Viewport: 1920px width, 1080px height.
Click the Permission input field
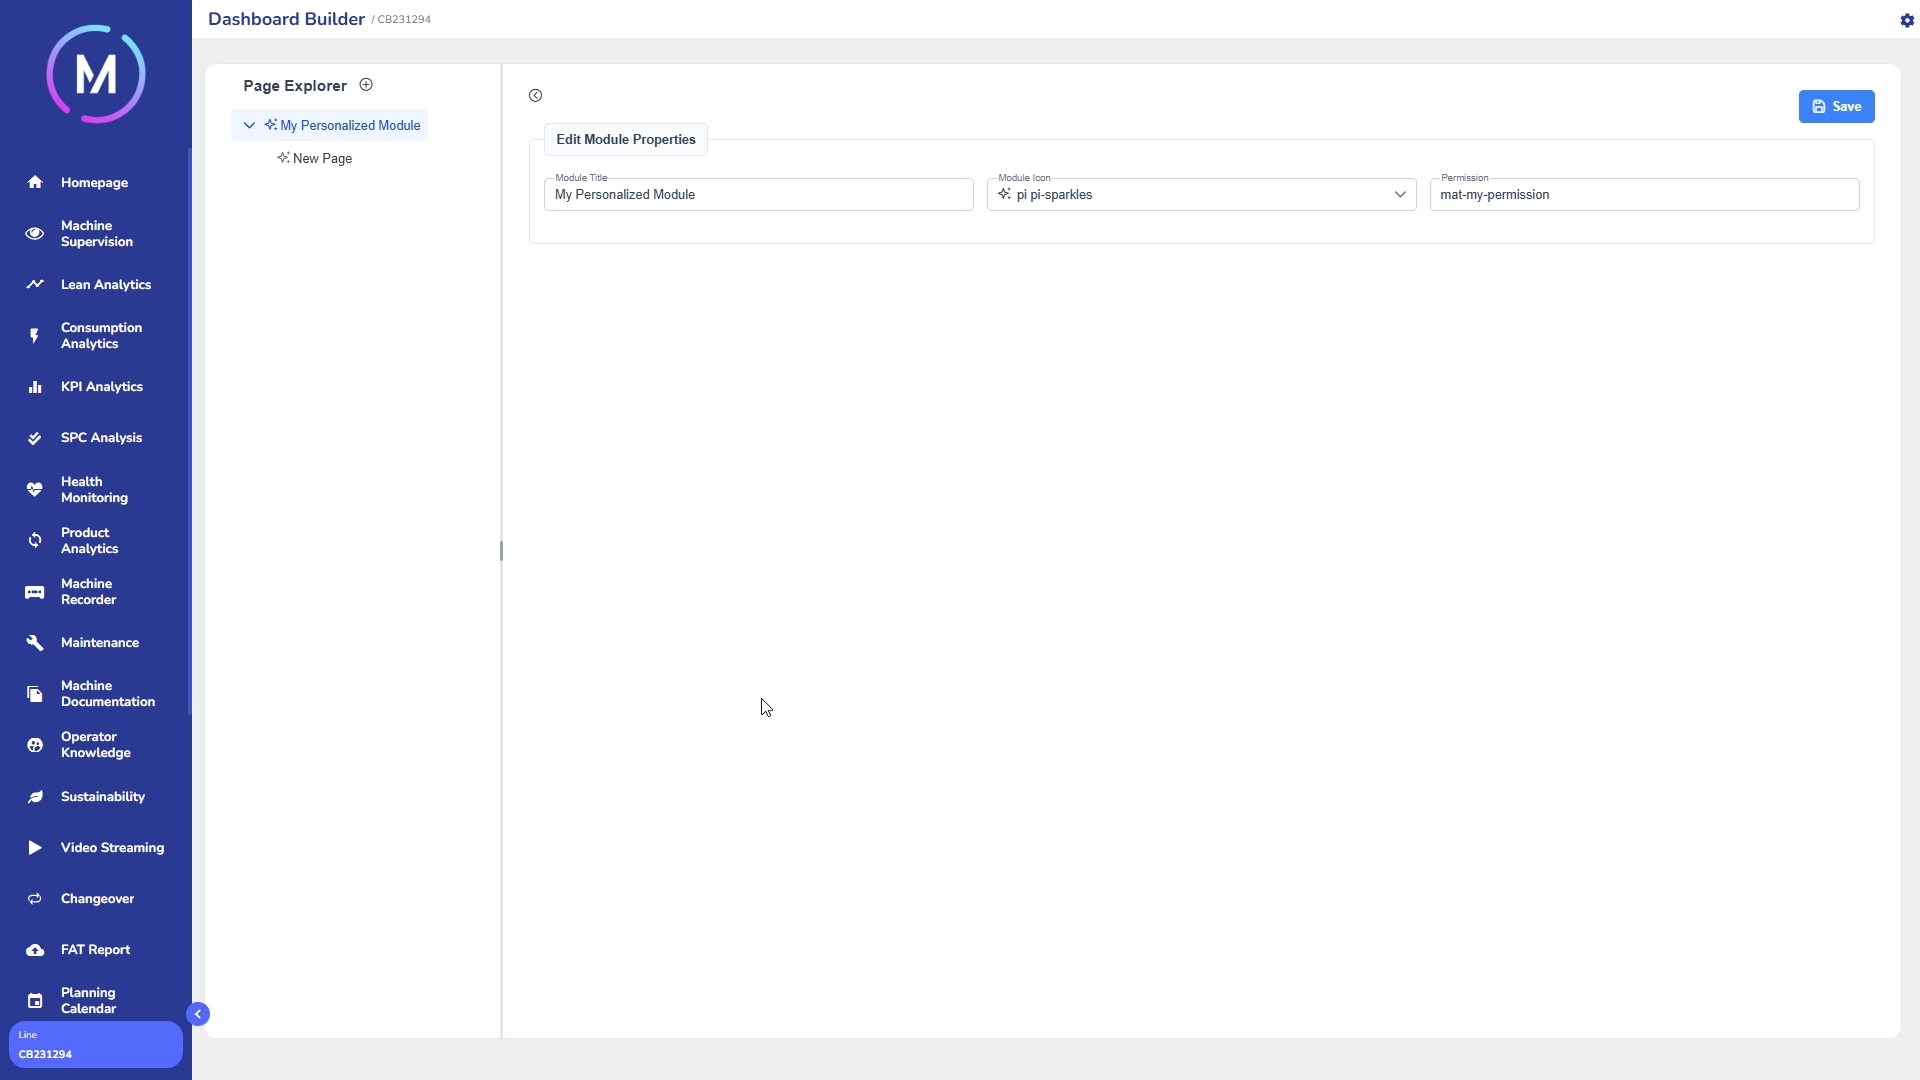click(1643, 195)
